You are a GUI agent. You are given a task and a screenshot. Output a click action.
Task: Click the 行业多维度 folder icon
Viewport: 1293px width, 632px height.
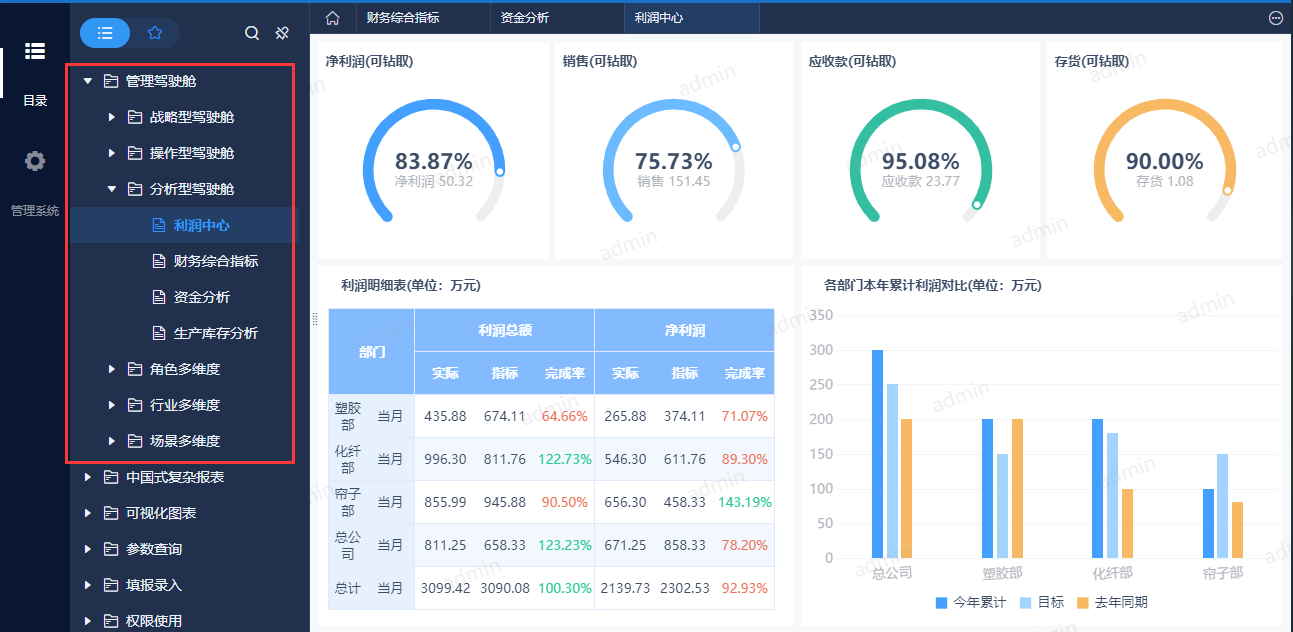135,405
